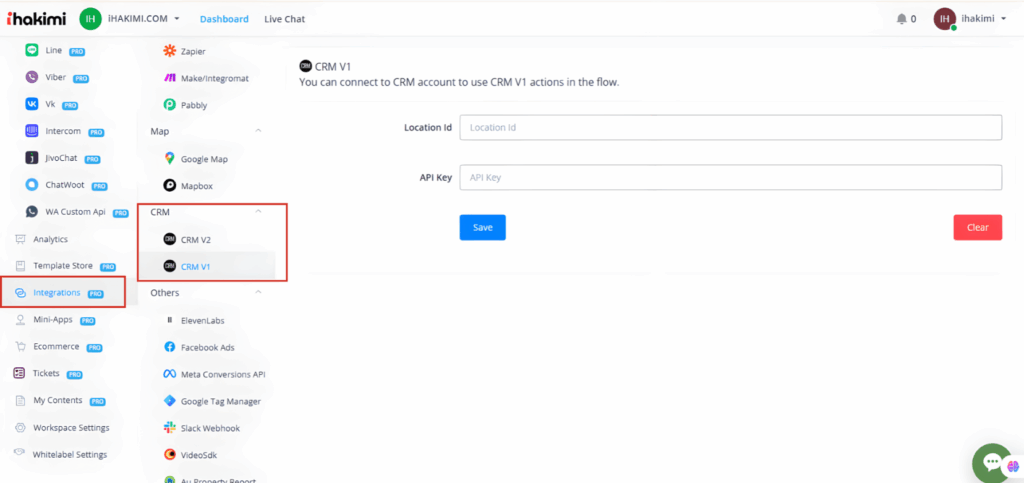This screenshot has height=483, width=1024.
Task: Open the Google Tag Manager integration
Action: [220, 401]
